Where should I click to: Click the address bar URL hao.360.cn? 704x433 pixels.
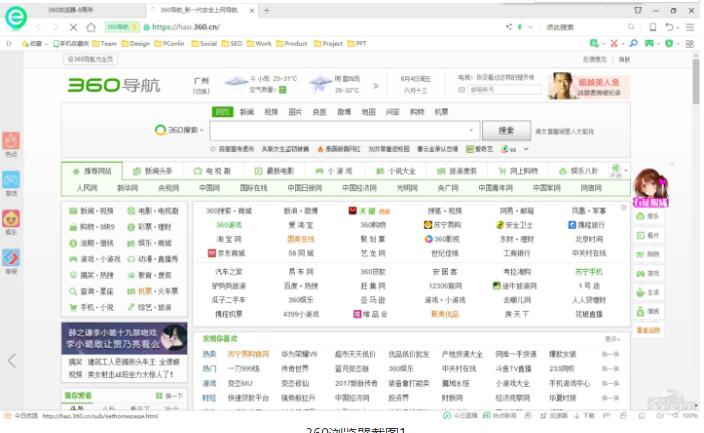(x=185, y=27)
